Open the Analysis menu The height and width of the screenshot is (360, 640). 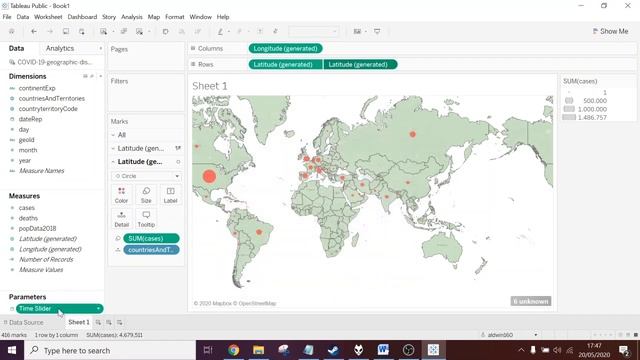(131, 17)
